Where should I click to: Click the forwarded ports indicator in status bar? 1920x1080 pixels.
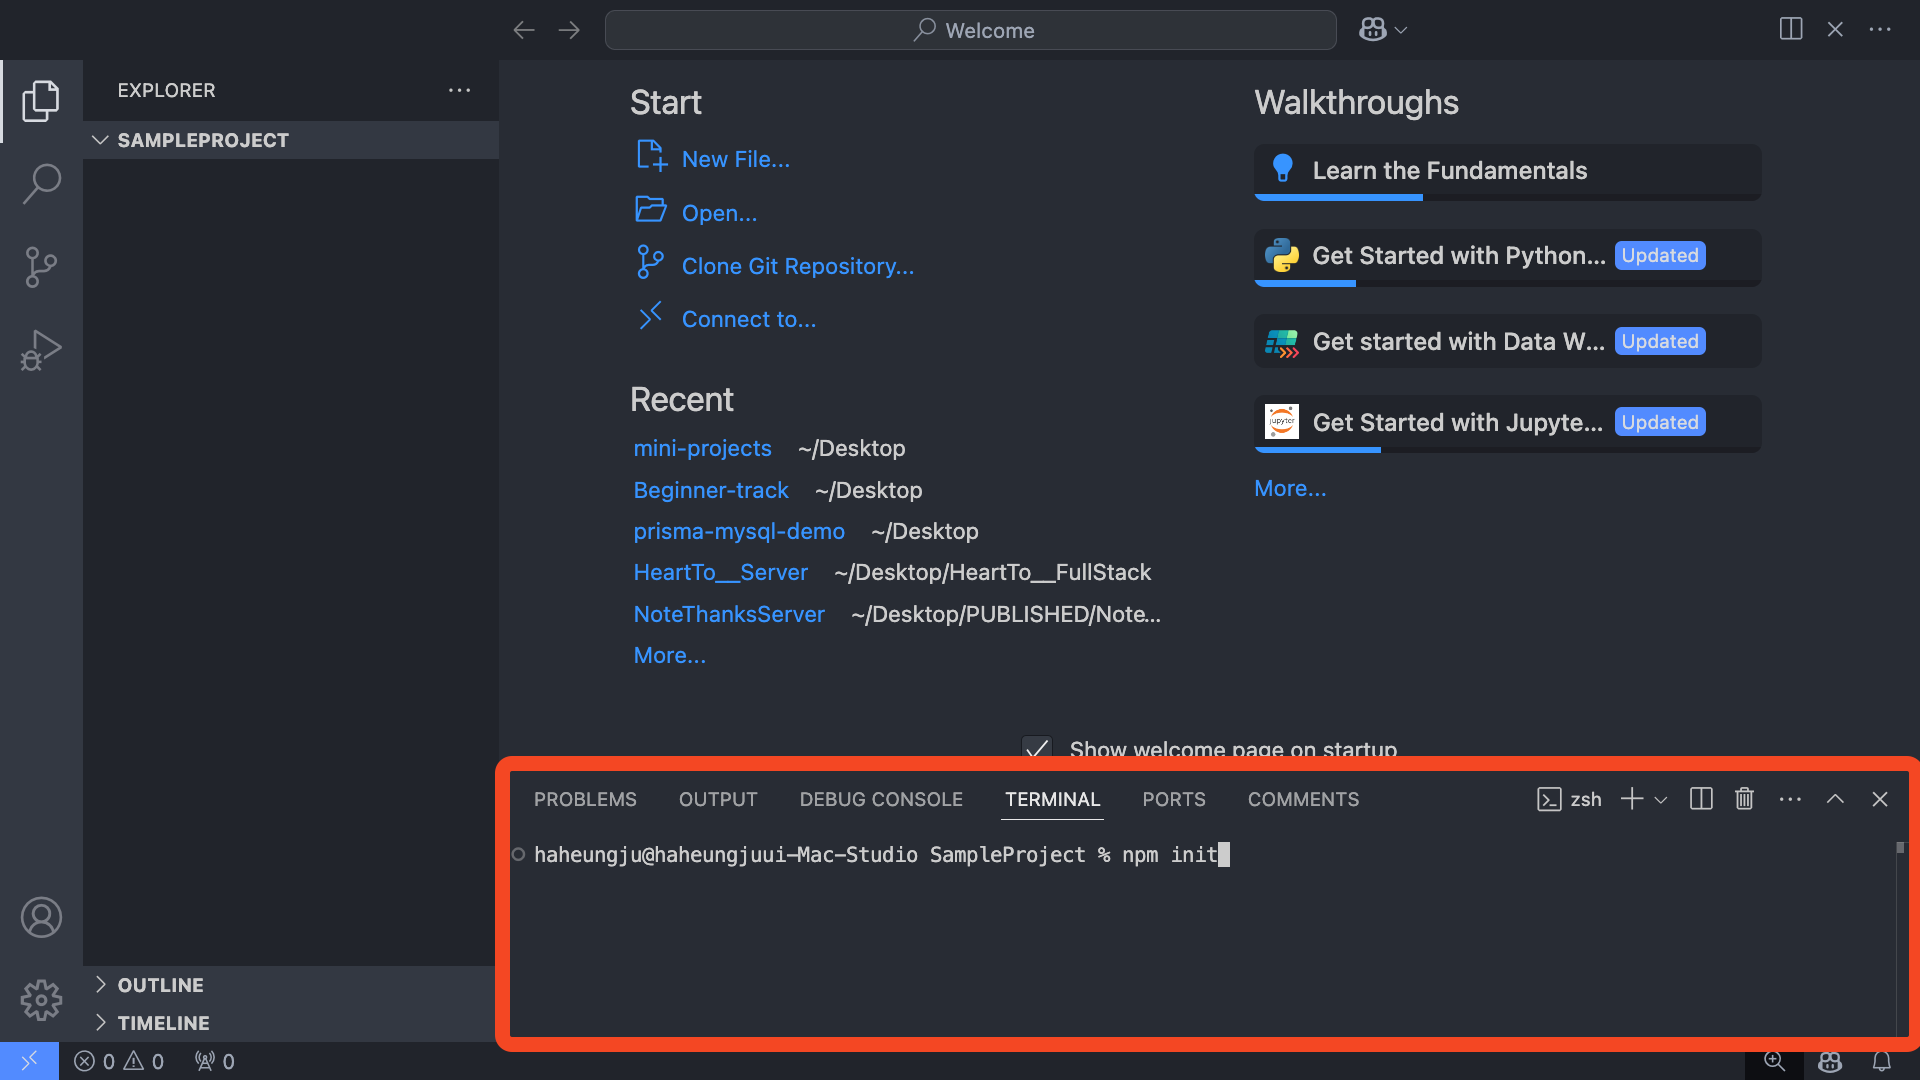coord(215,1061)
